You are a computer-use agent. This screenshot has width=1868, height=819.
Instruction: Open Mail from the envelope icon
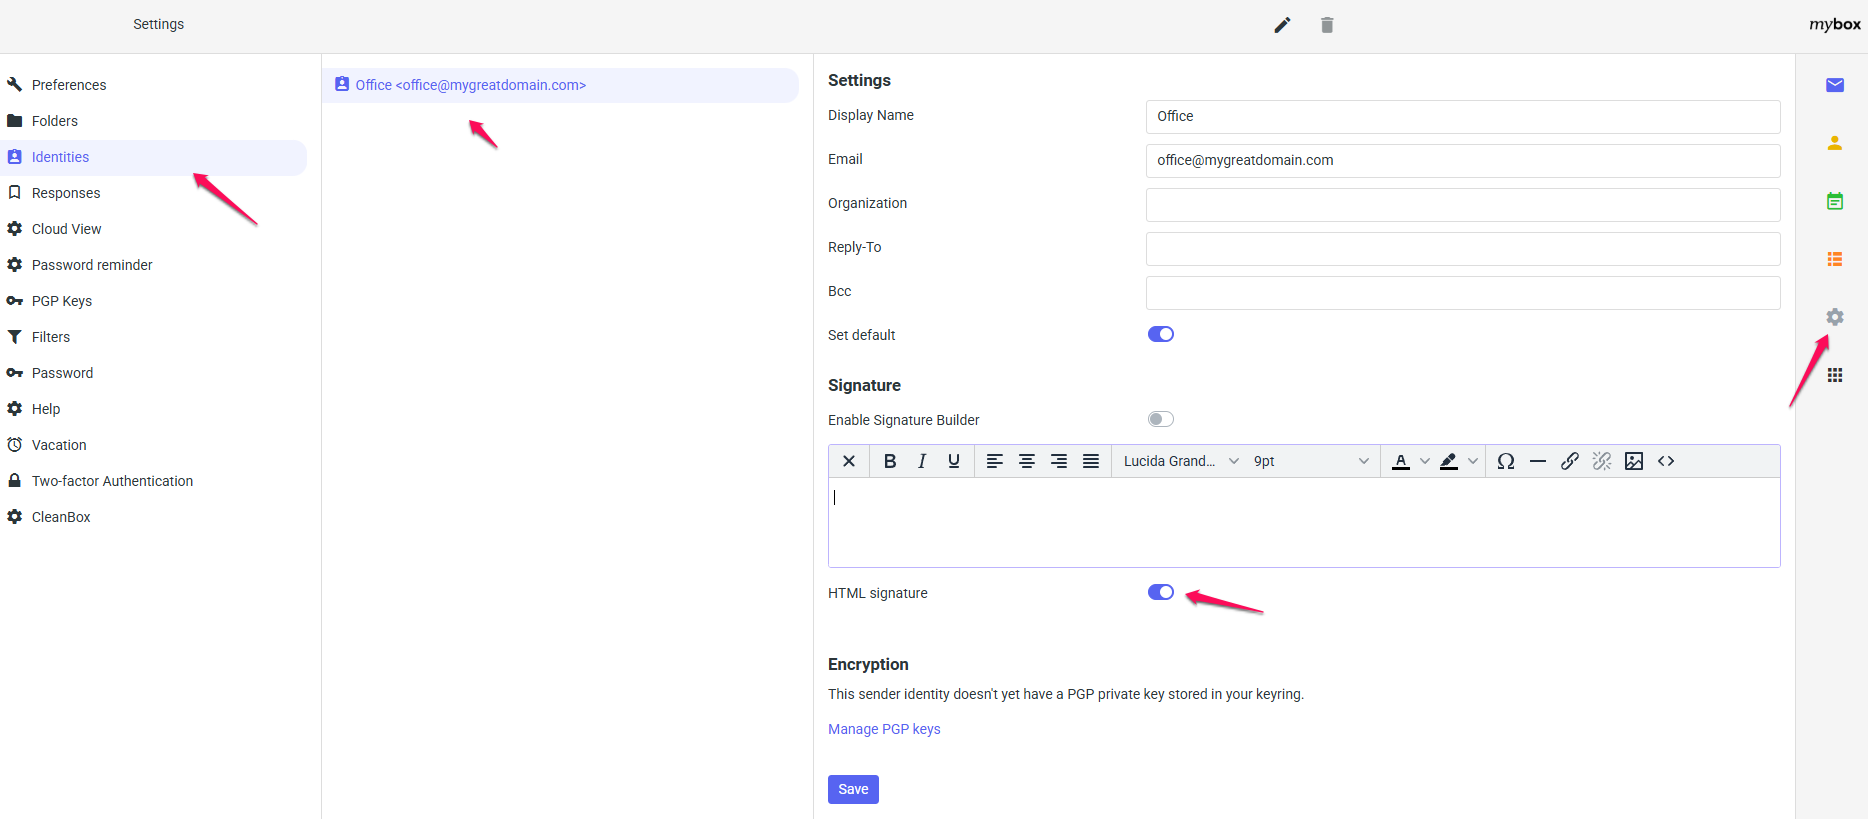(x=1835, y=85)
